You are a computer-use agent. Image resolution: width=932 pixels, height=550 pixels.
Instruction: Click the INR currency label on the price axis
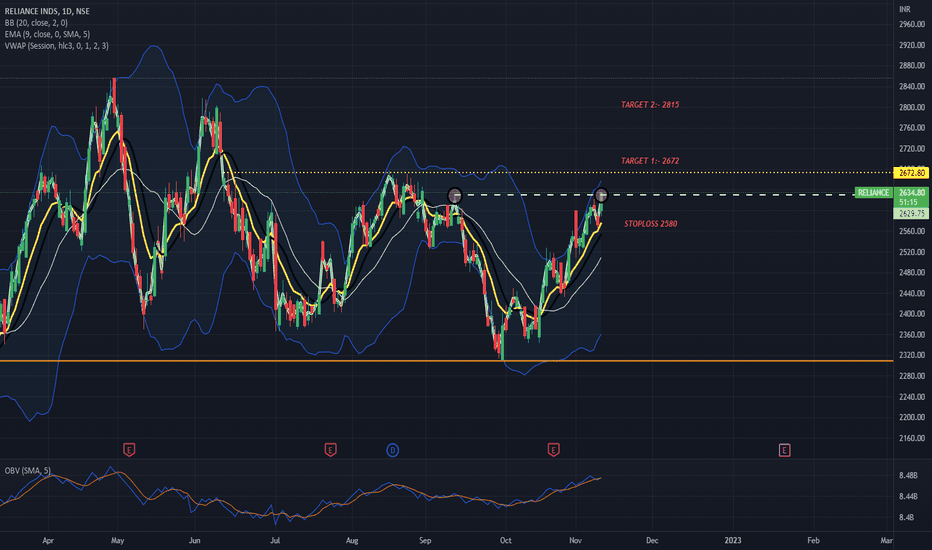(905, 9)
